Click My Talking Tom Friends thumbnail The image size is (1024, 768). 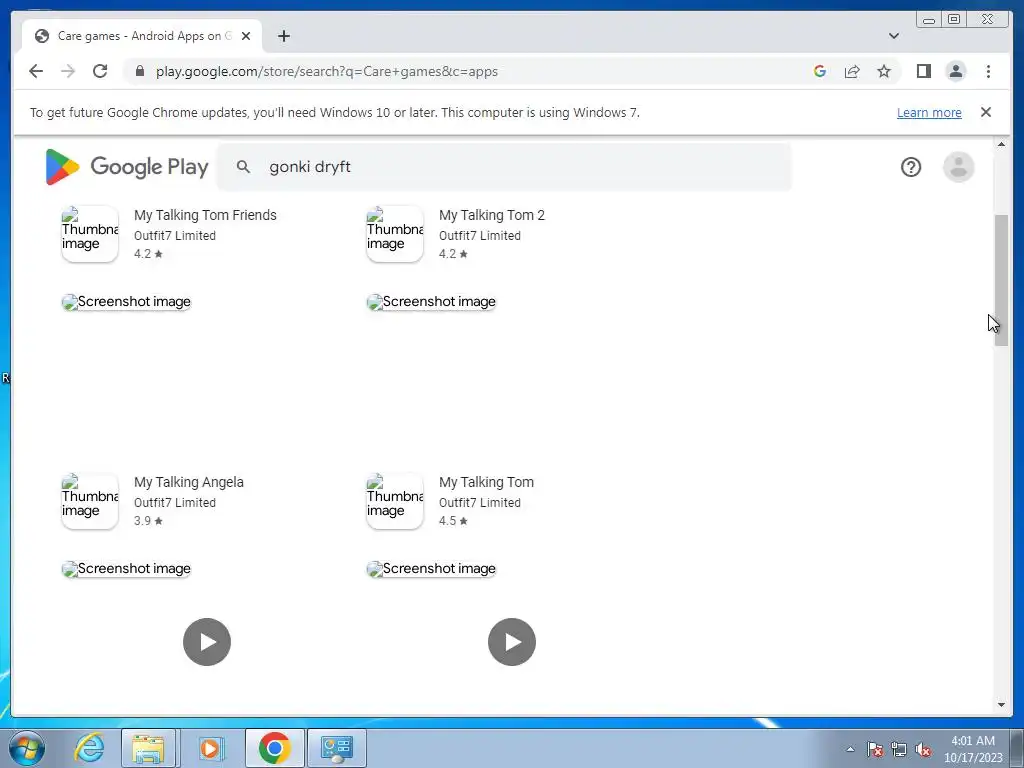[x=90, y=234]
